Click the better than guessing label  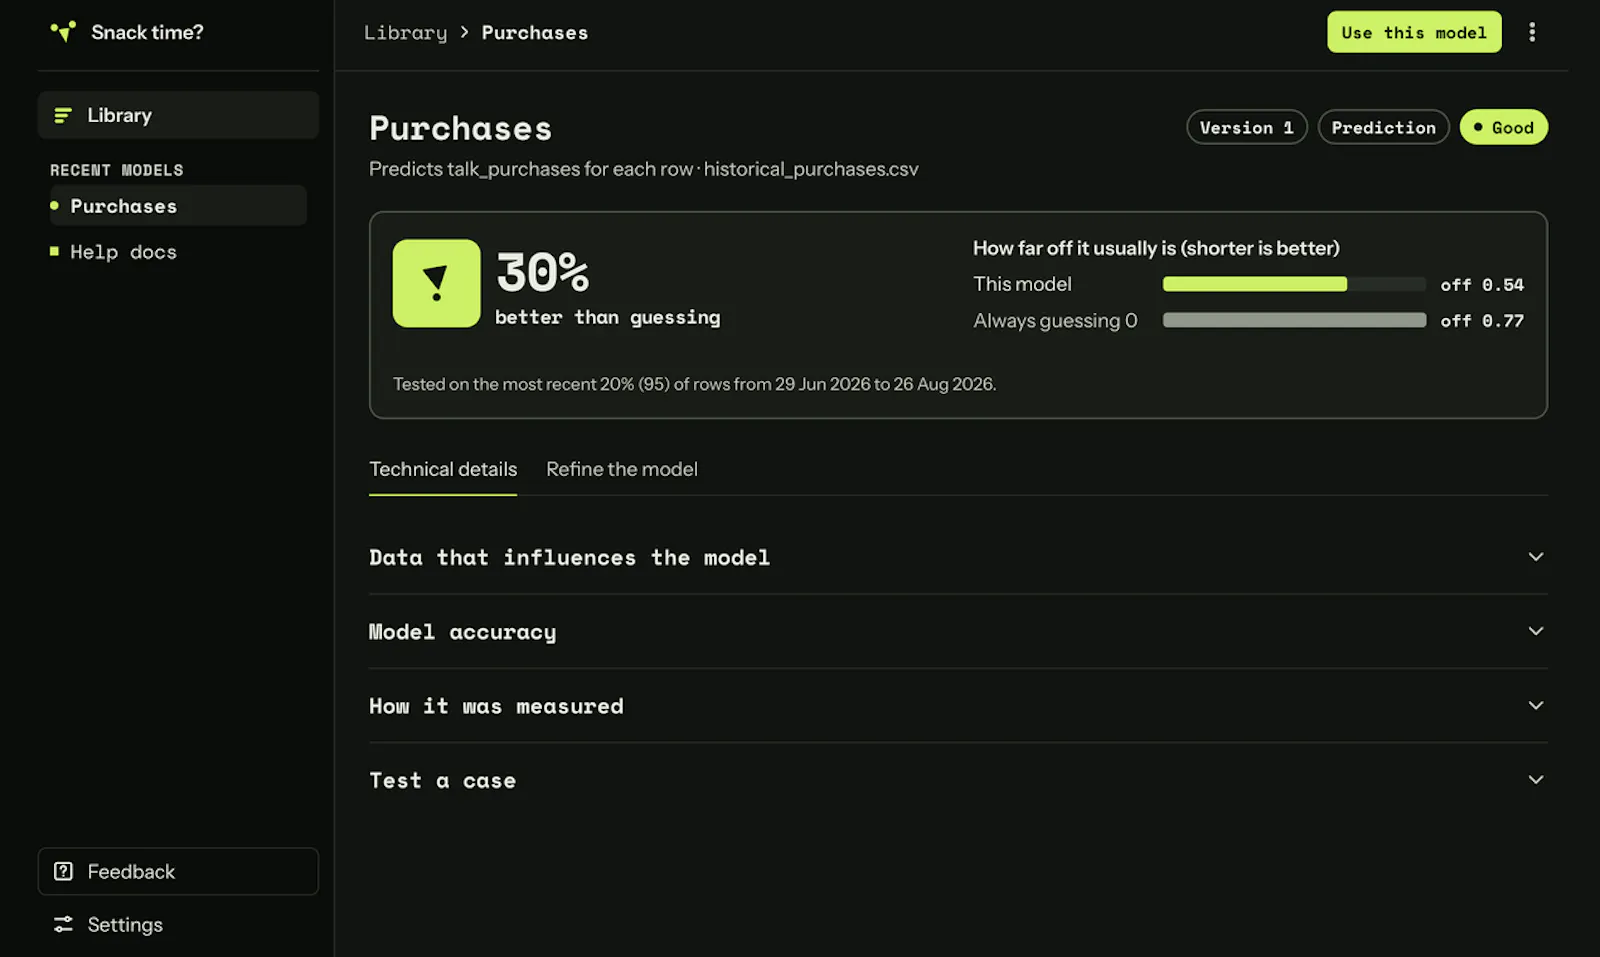[607, 317]
